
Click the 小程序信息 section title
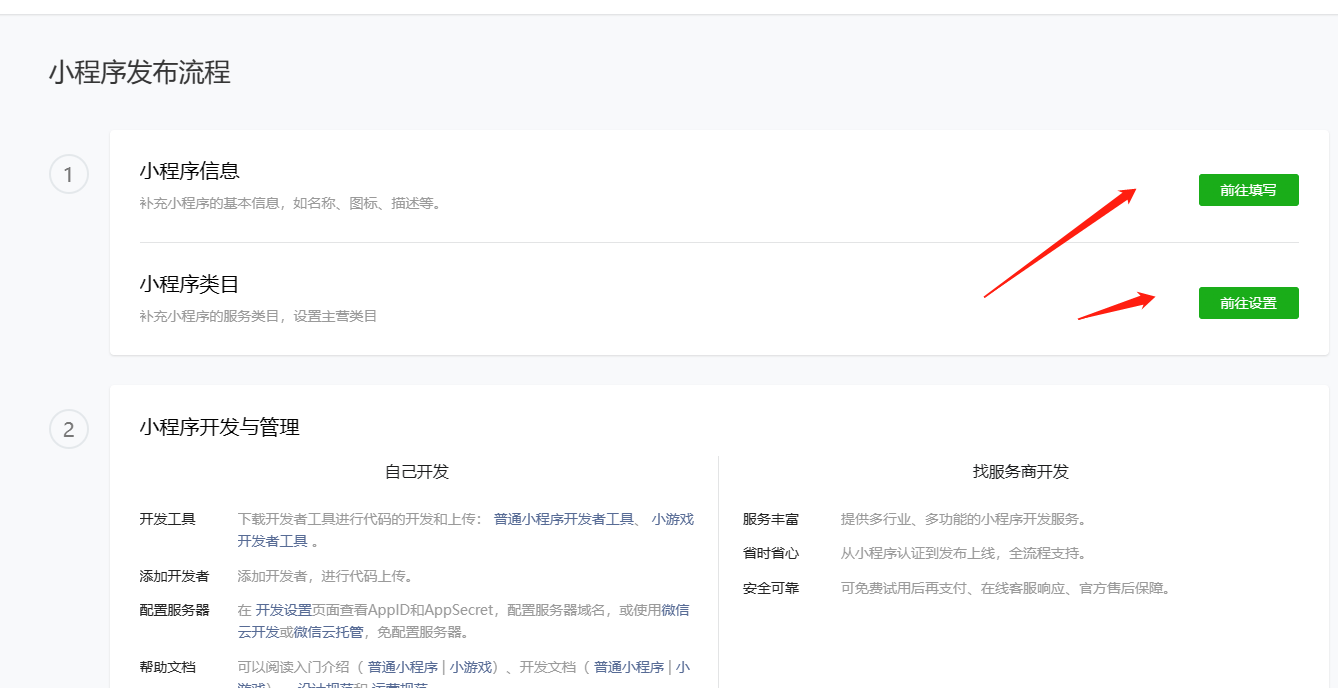coord(189,171)
